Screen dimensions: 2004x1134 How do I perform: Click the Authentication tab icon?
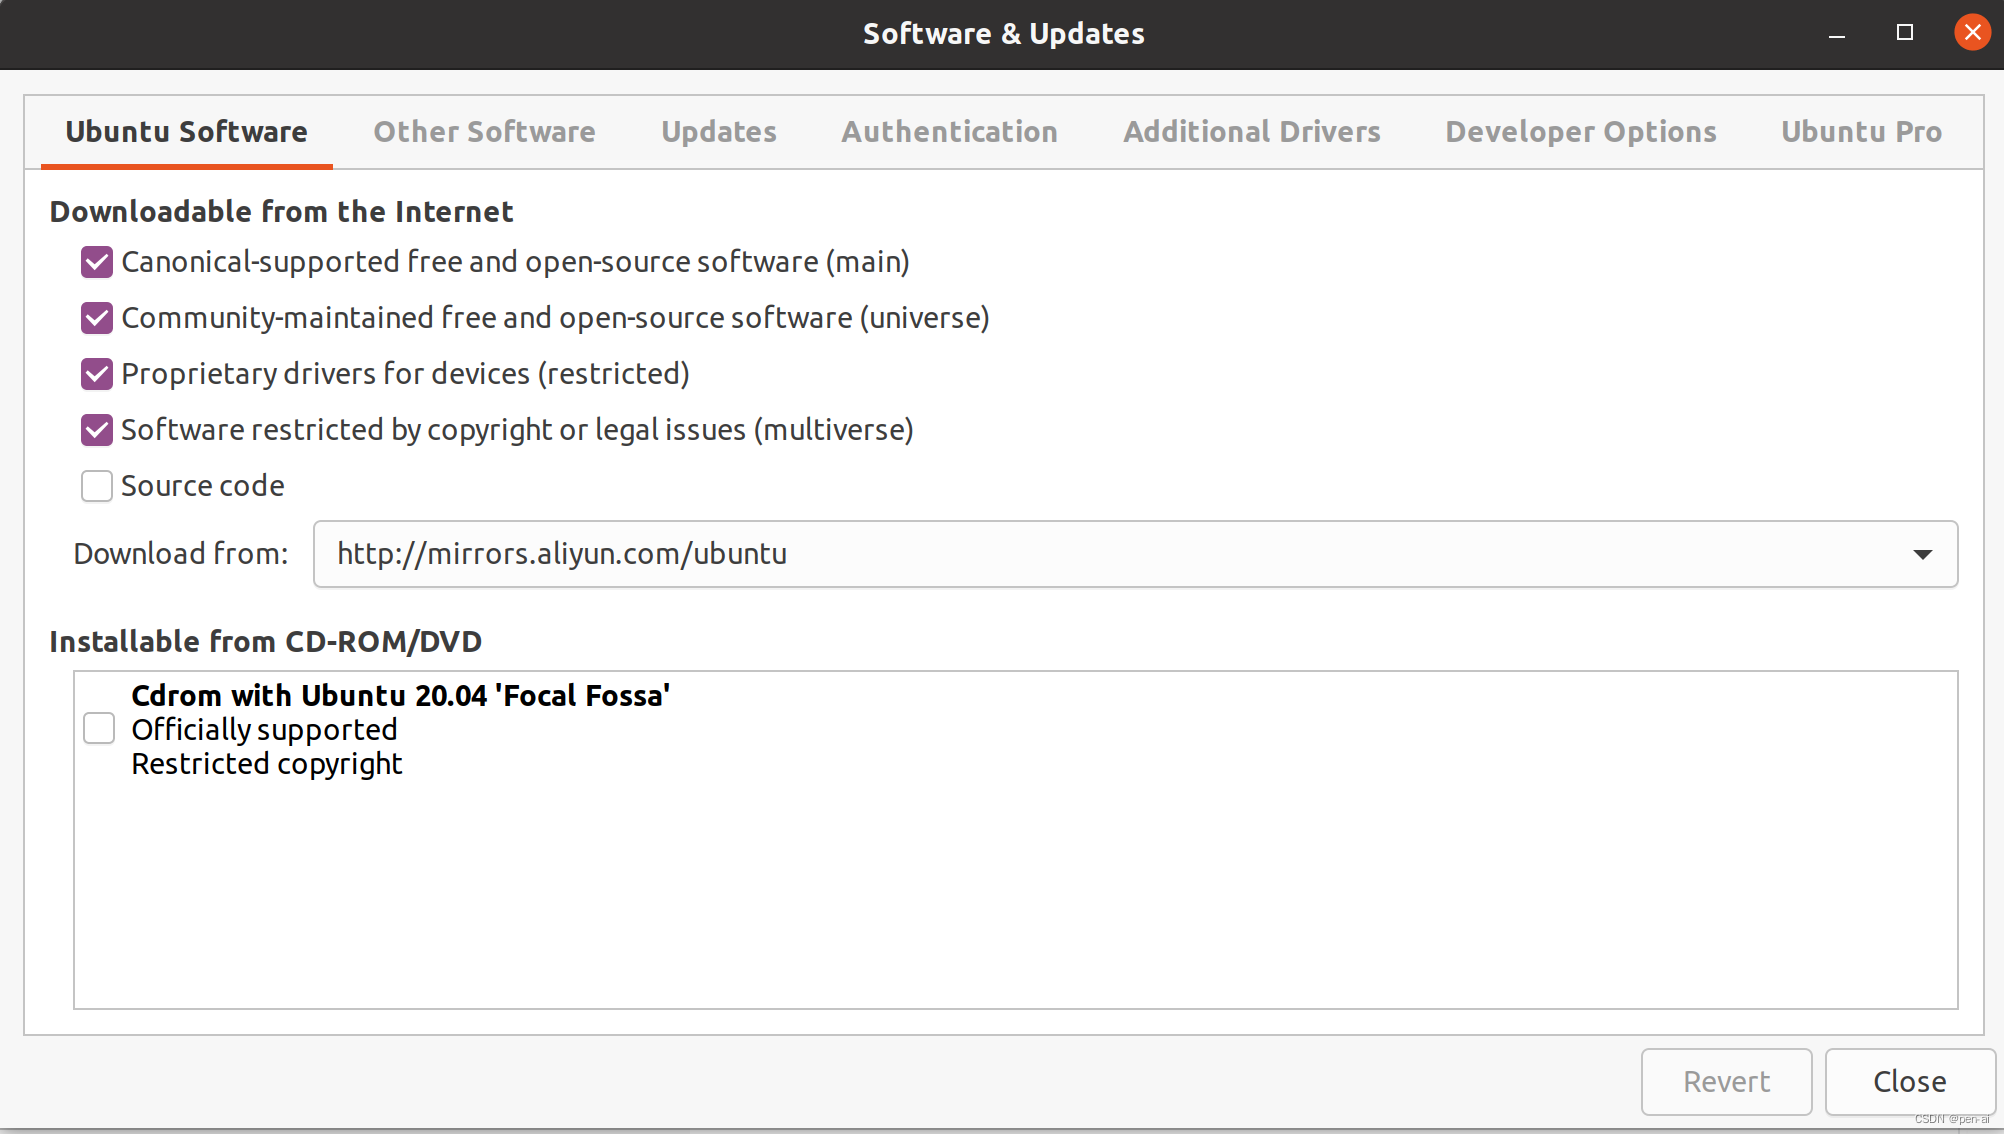tap(950, 131)
